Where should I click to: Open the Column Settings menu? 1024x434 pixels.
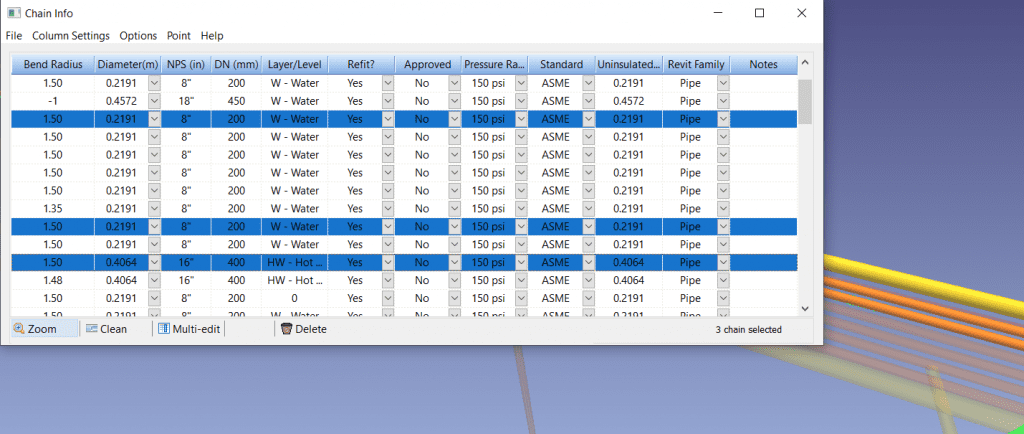pos(71,36)
